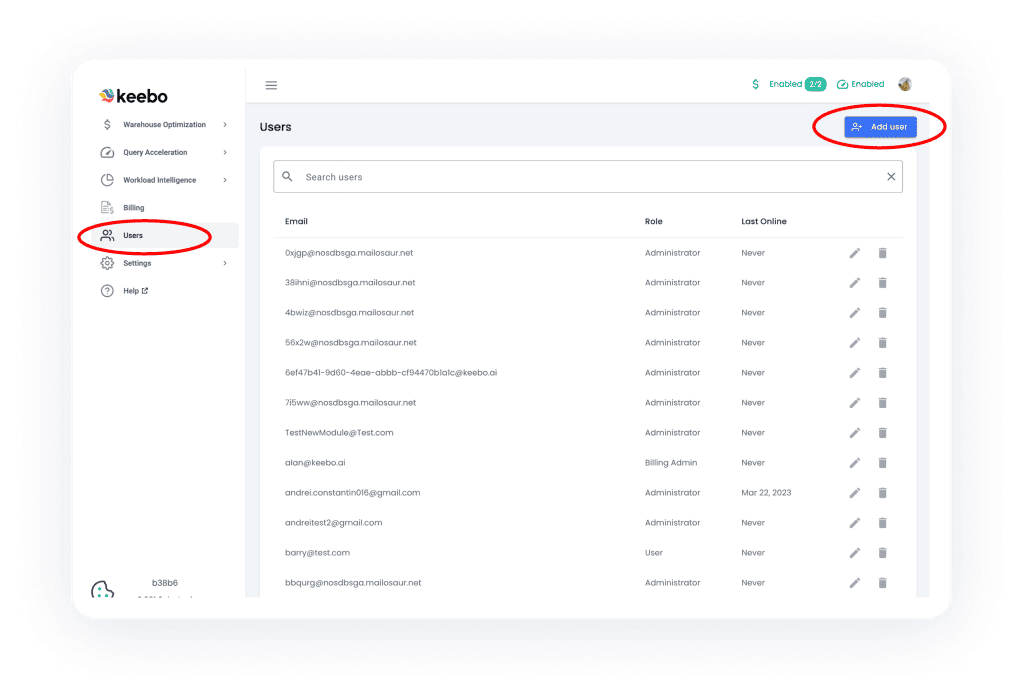Clear search with the X icon
Image resolution: width=1024 pixels, height=697 pixels.
click(891, 177)
